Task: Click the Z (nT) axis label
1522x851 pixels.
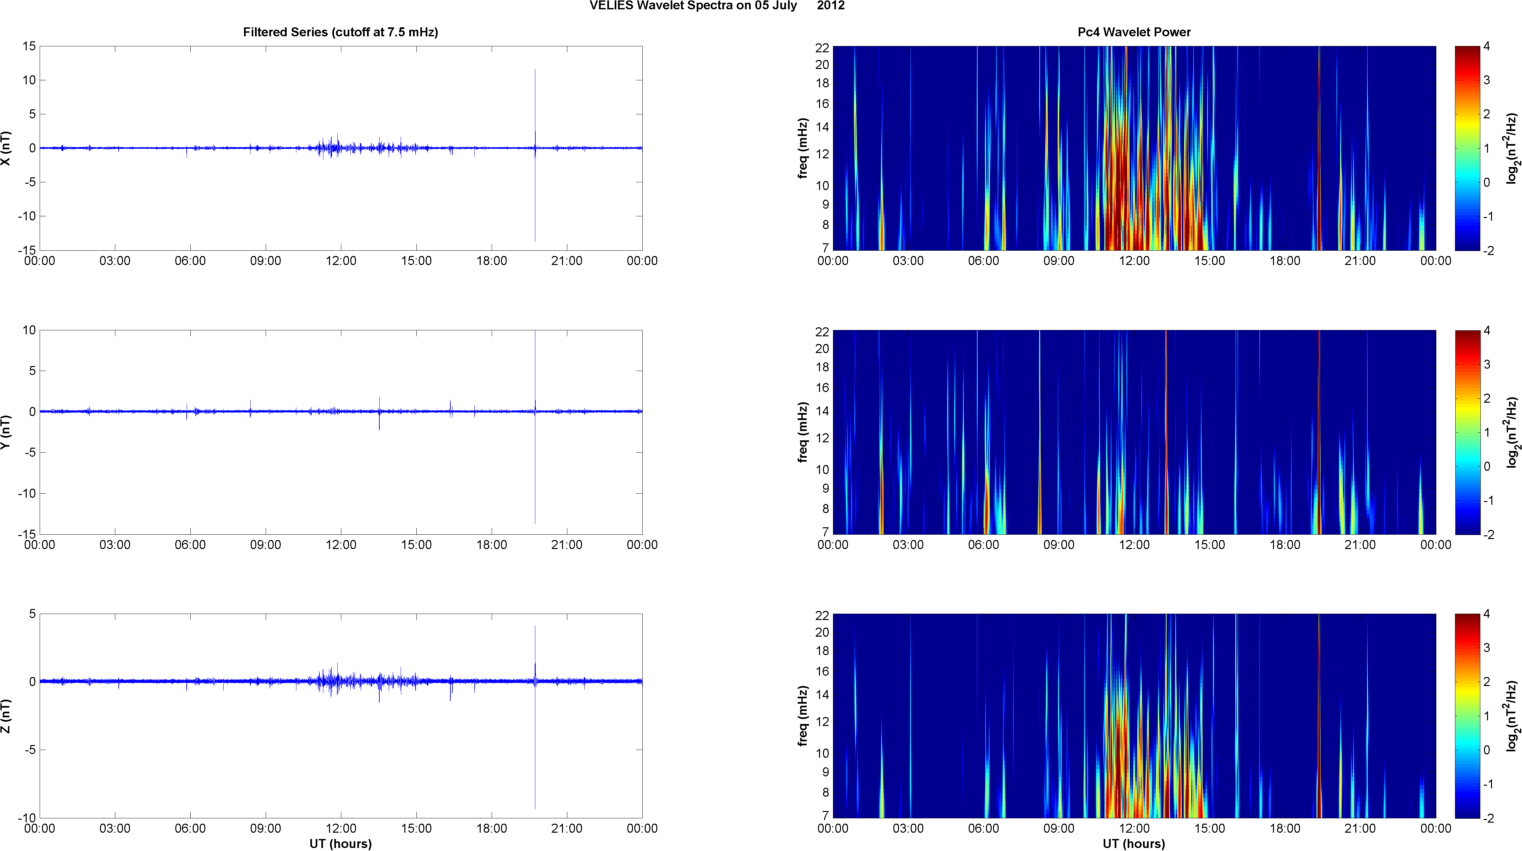Action: [6, 716]
